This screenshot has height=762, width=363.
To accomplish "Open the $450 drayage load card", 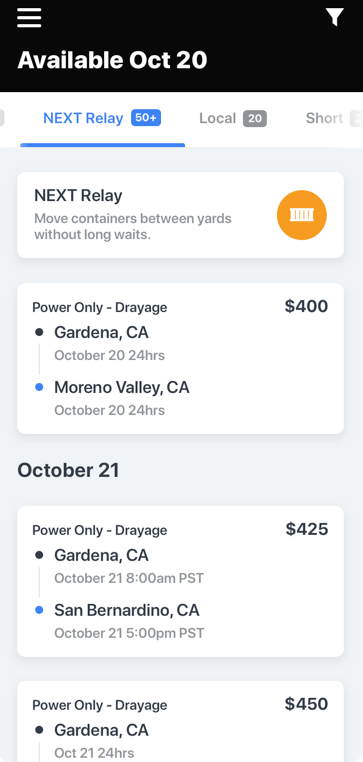I will [180, 721].
